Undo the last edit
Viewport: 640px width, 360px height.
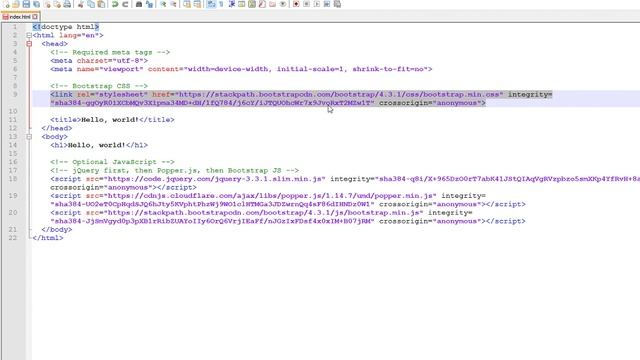point(115,4)
